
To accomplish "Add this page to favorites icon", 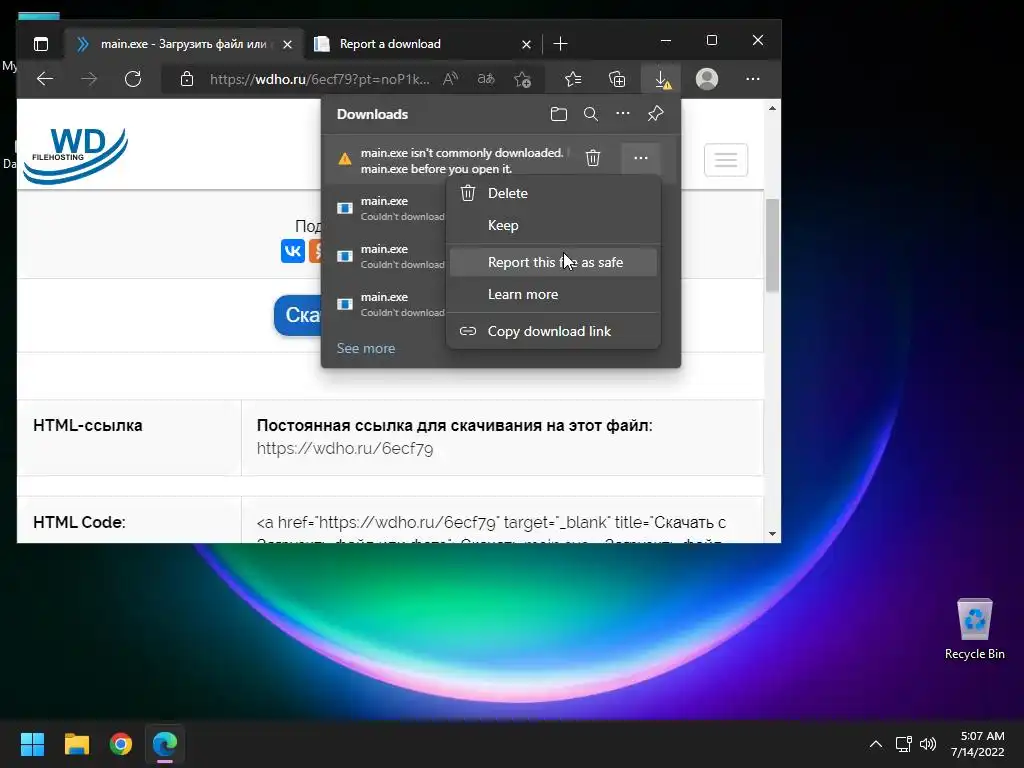I will [x=522, y=79].
